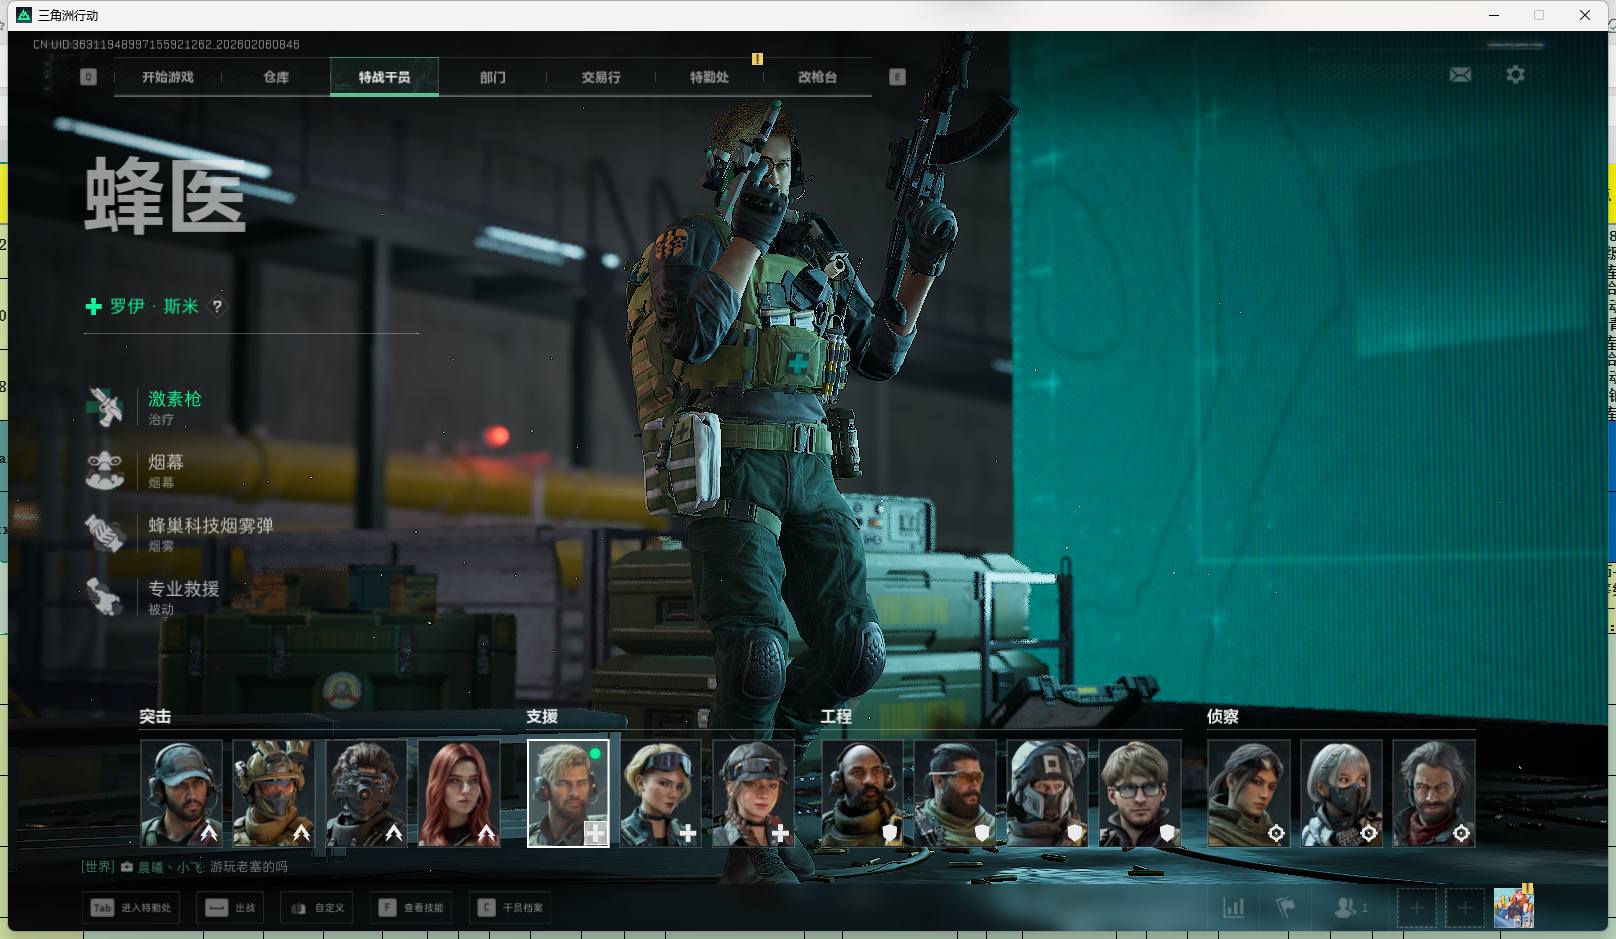
Task: Click the first empty squad slot plus
Action: click(1416, 908)
